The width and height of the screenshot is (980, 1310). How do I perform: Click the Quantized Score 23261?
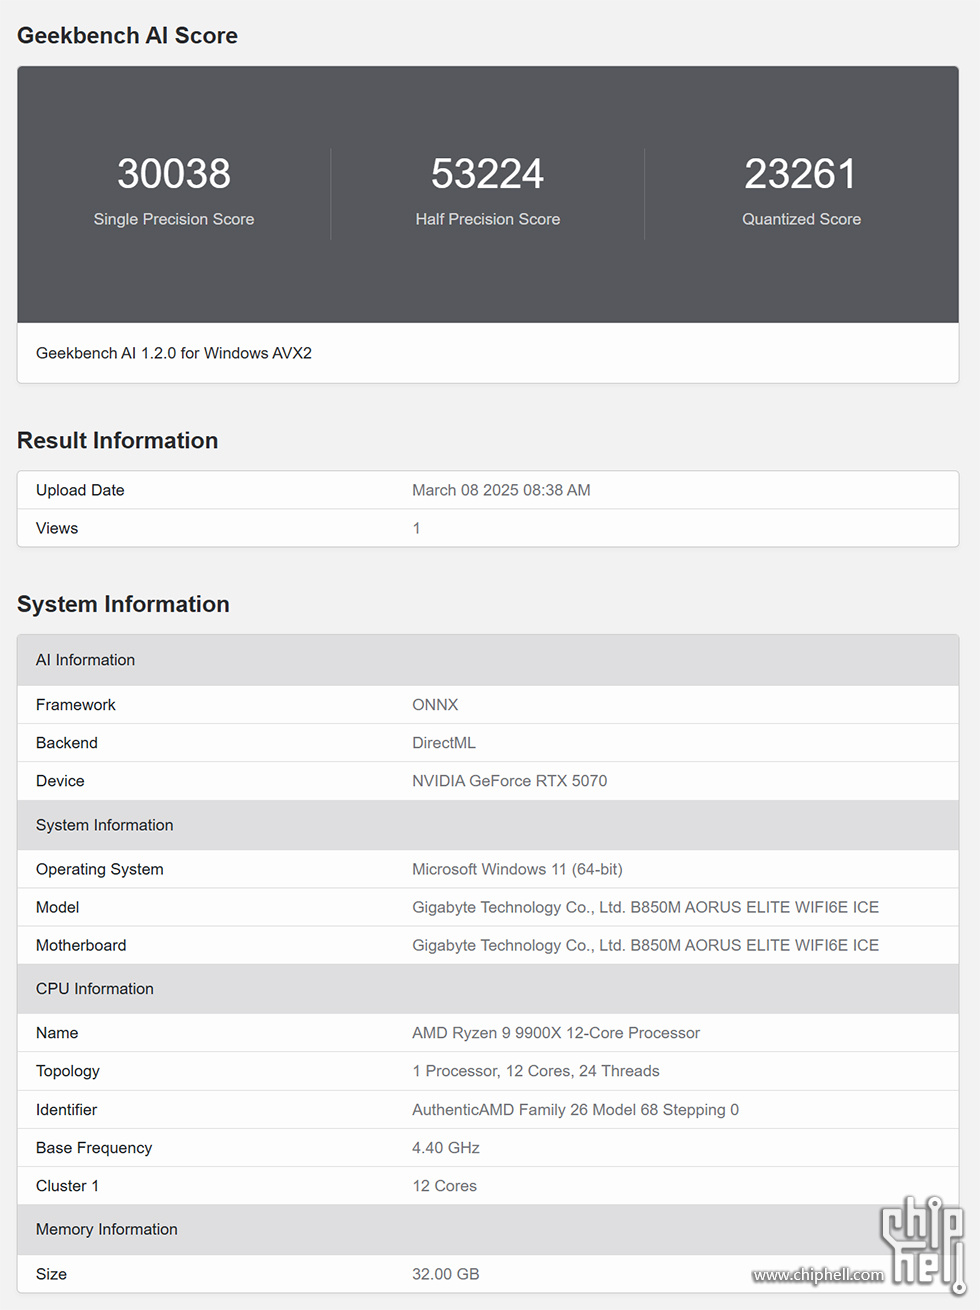[x=800, y=173]
